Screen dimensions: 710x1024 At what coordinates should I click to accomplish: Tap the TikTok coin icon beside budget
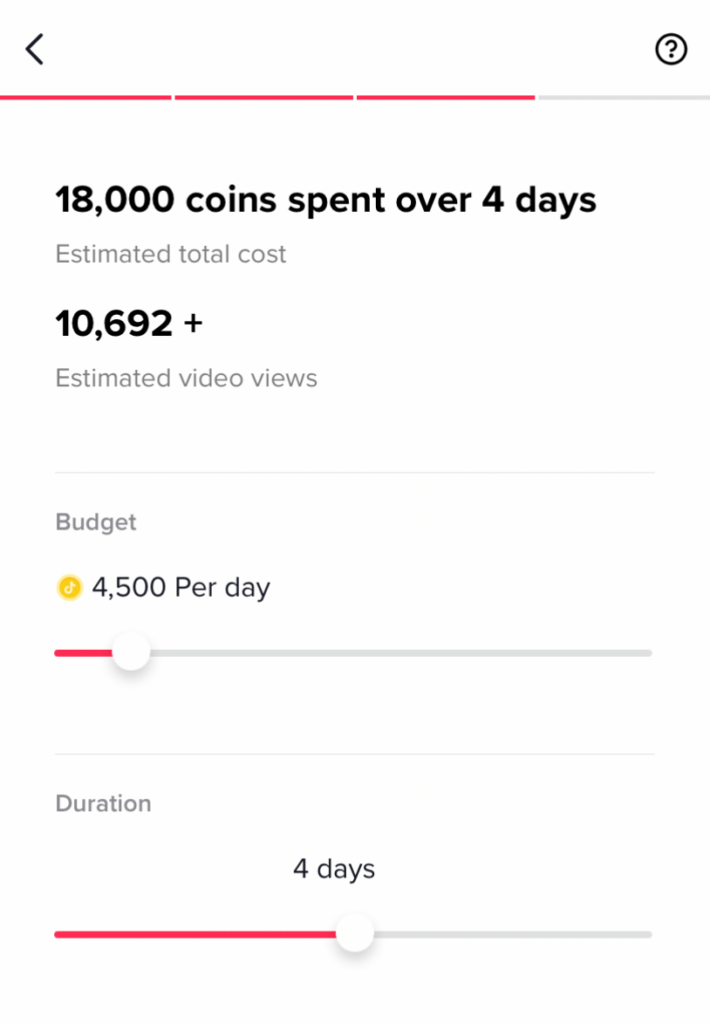point(69,587)
